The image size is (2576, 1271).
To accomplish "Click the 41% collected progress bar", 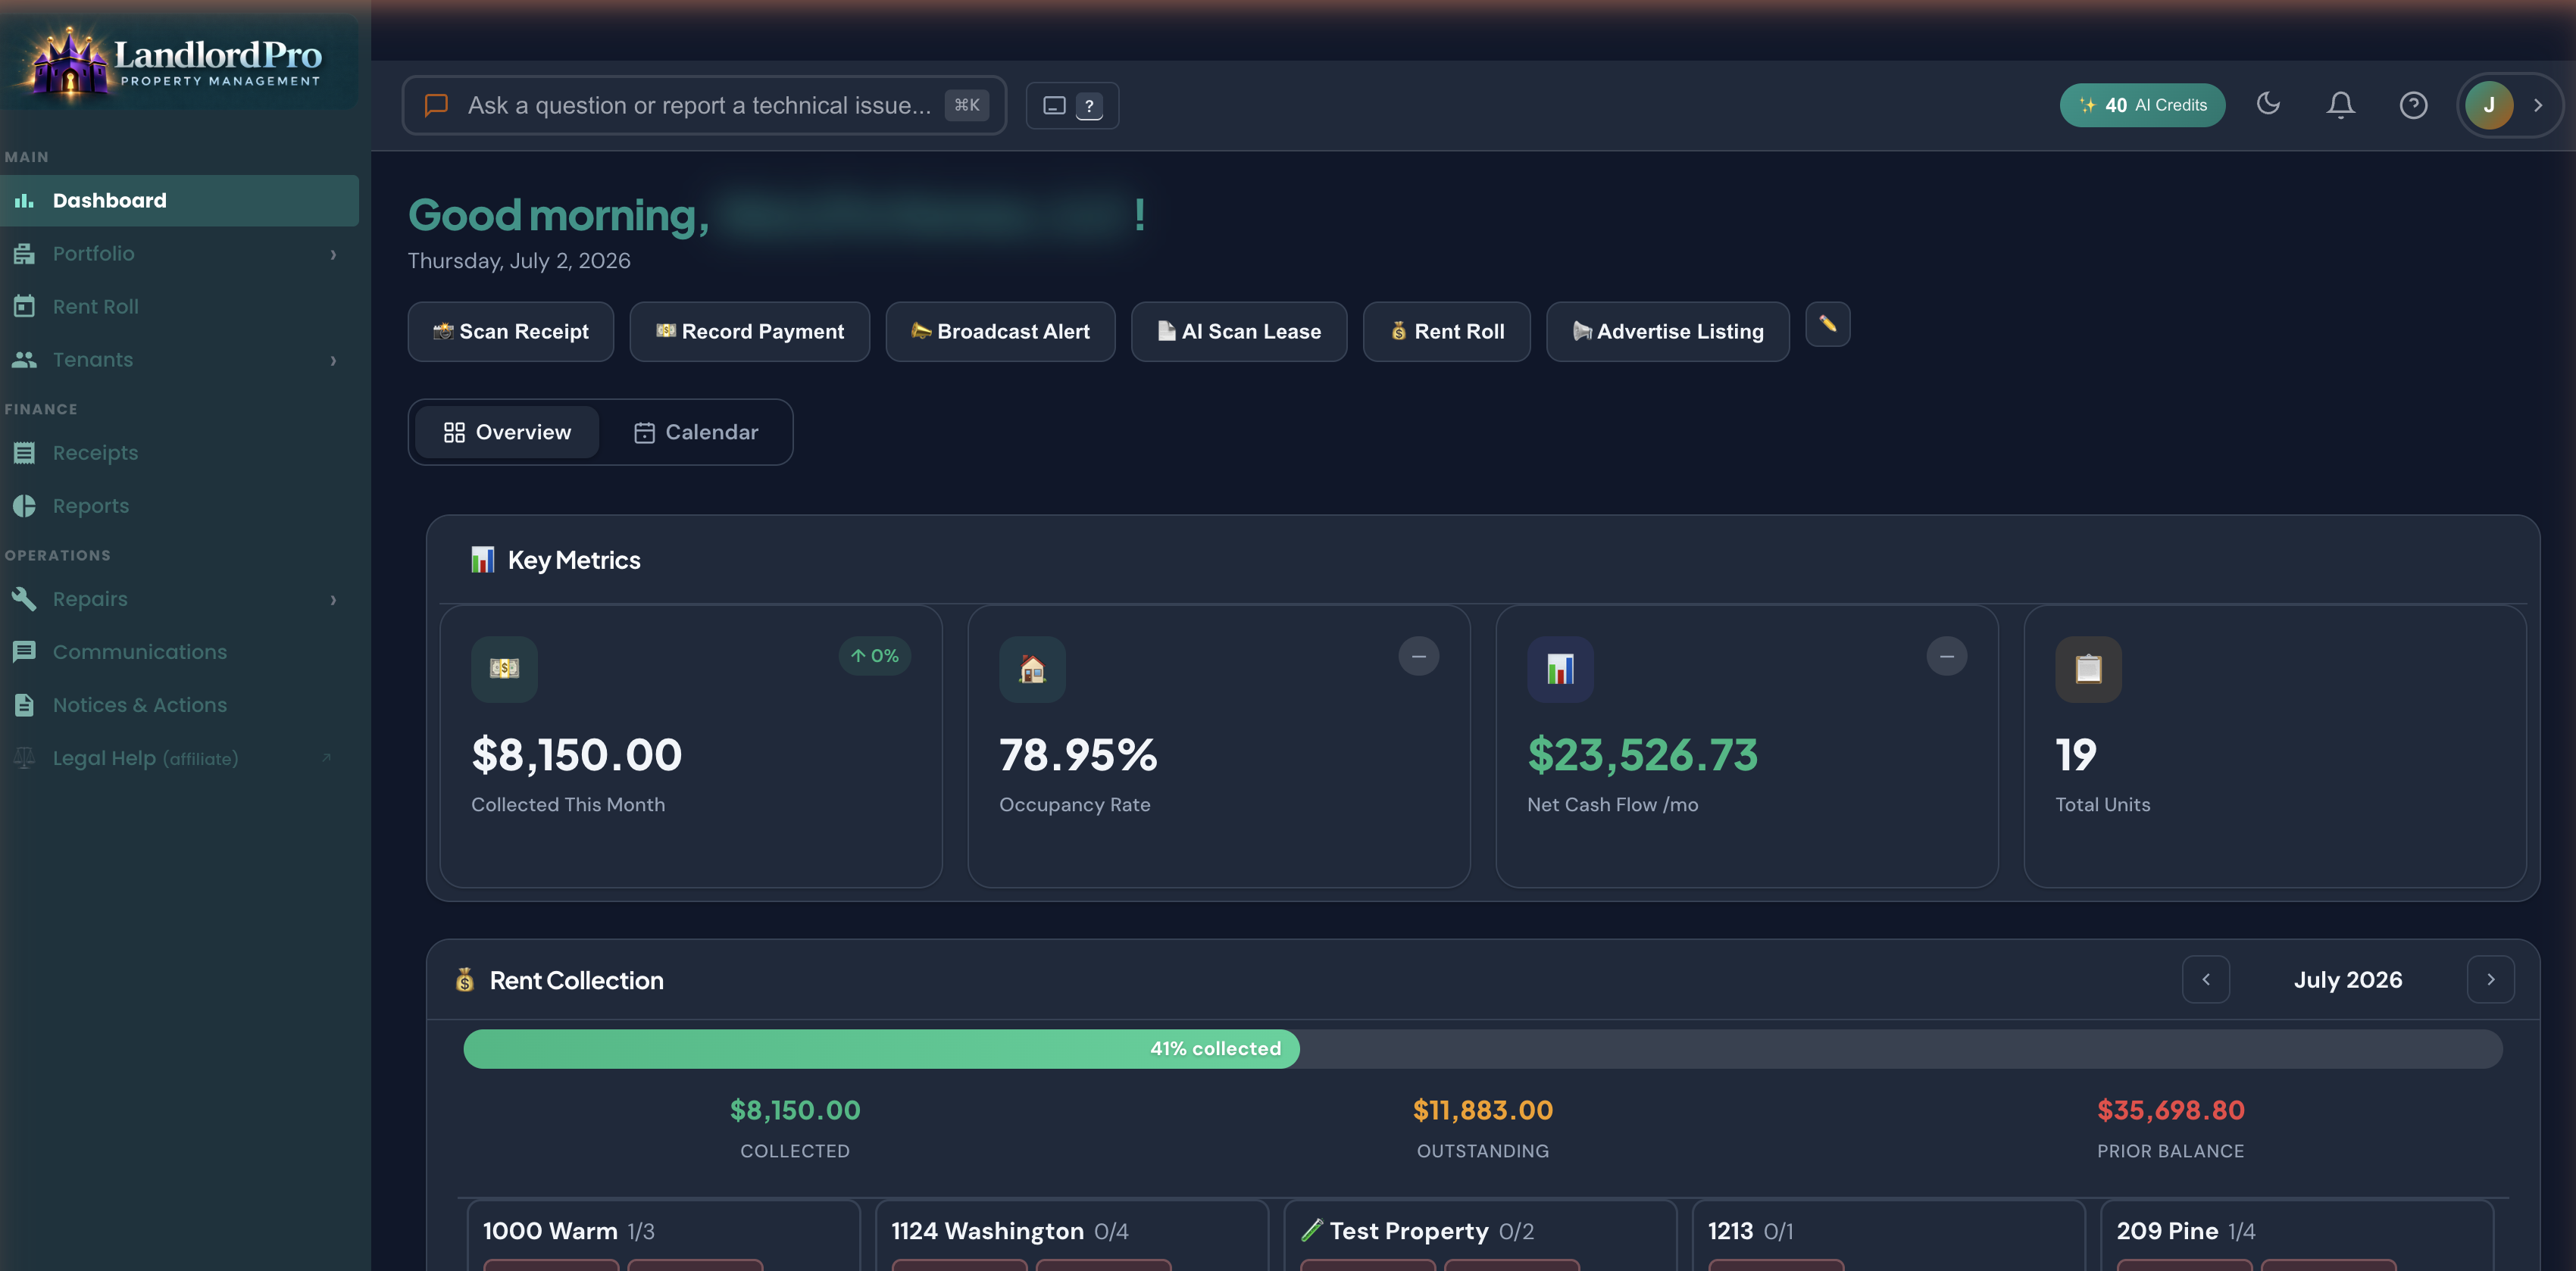I will [1482, 1049].
